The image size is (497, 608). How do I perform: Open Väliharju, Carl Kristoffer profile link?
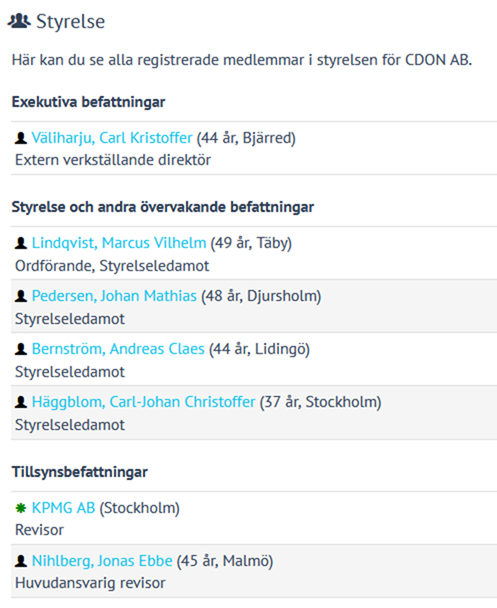pos(112,138)
